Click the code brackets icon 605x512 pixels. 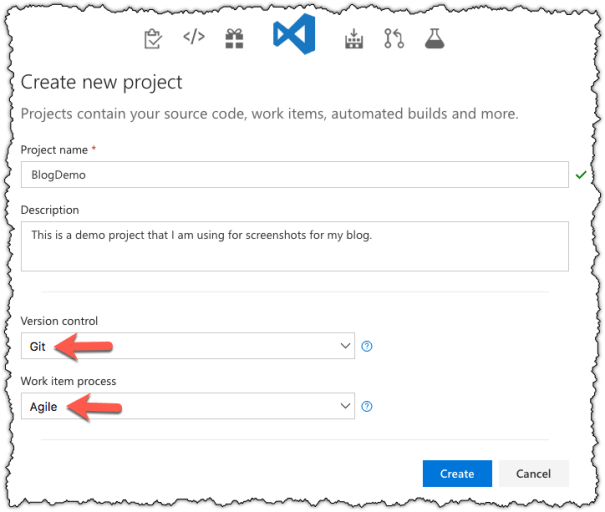194,38
